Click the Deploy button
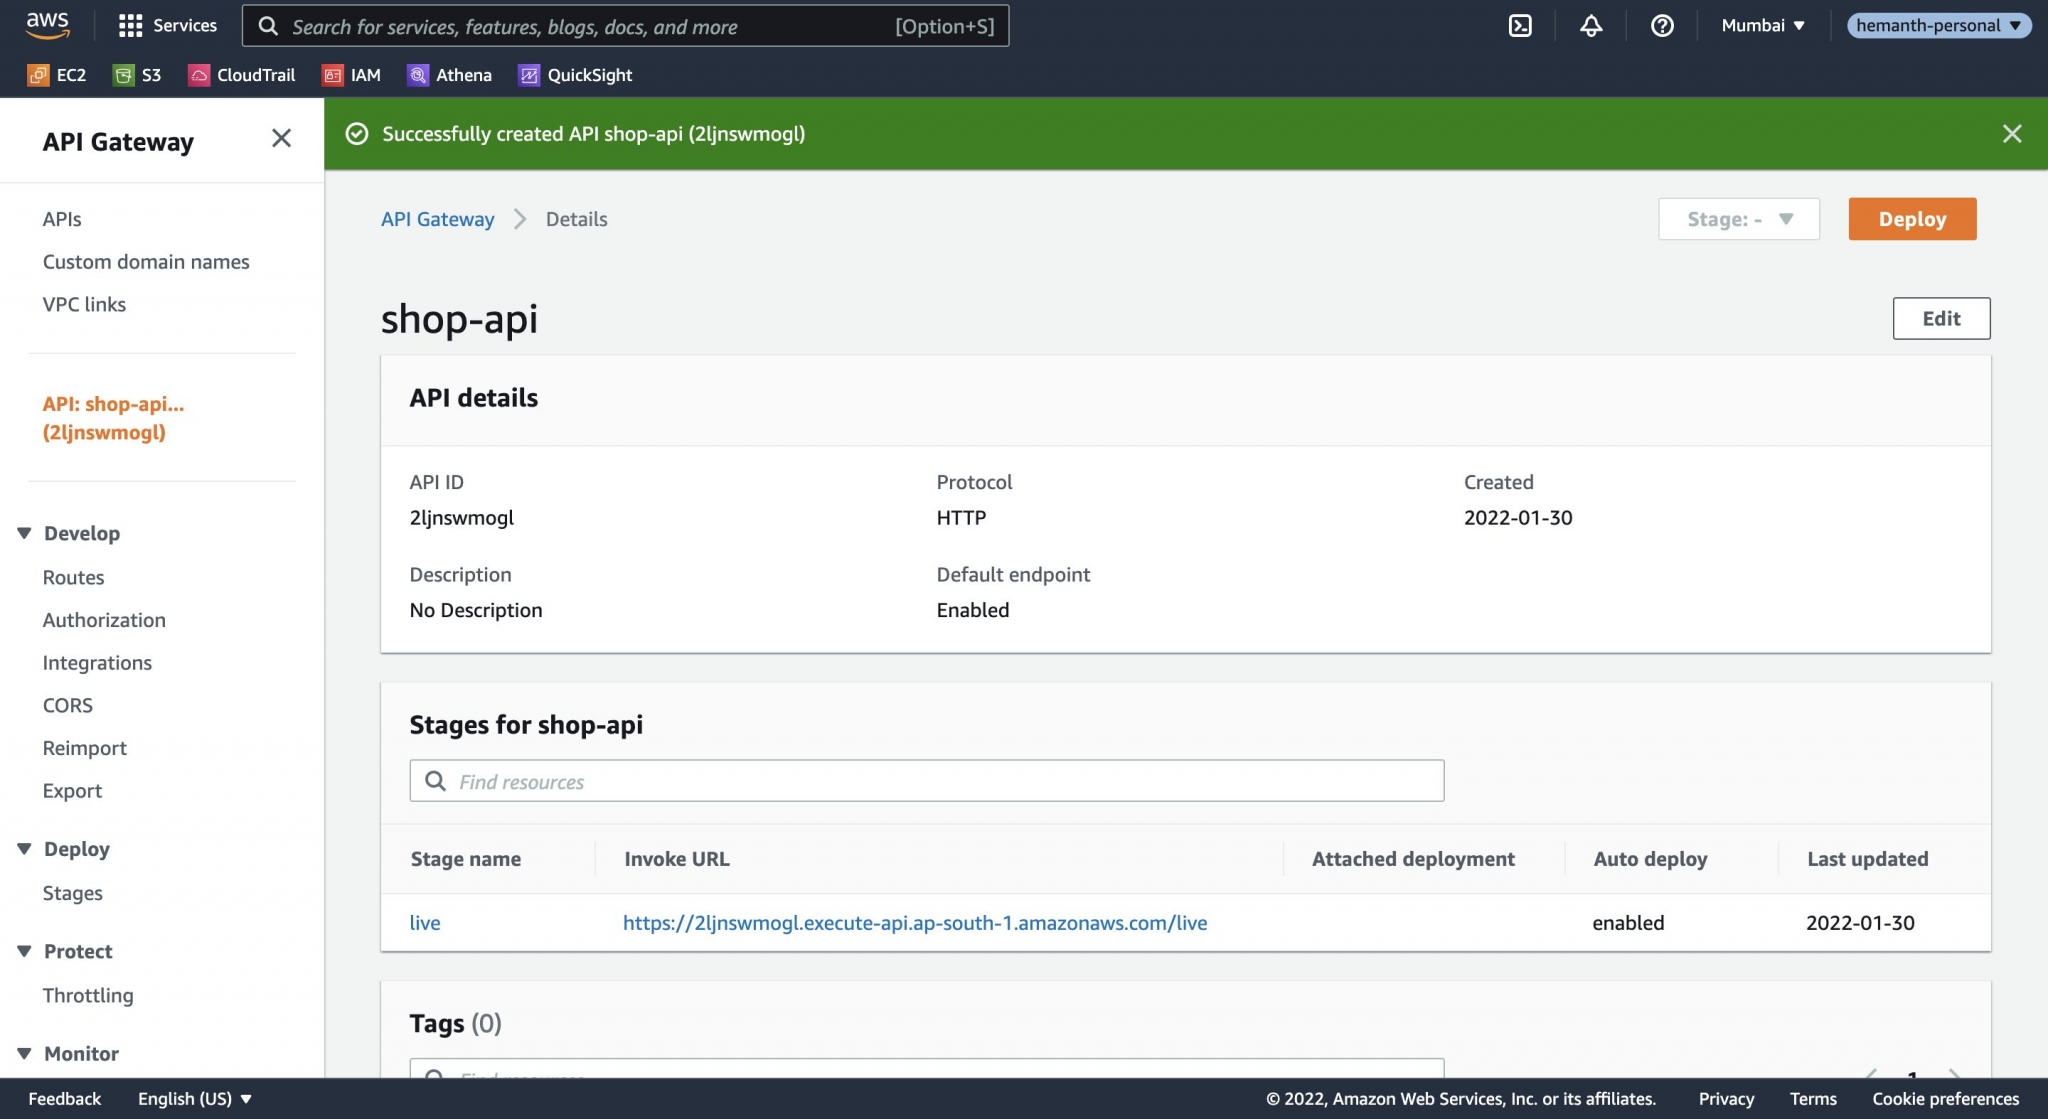The height and width of the screenshot is (1119, 2048). [x=1911, y=218]
